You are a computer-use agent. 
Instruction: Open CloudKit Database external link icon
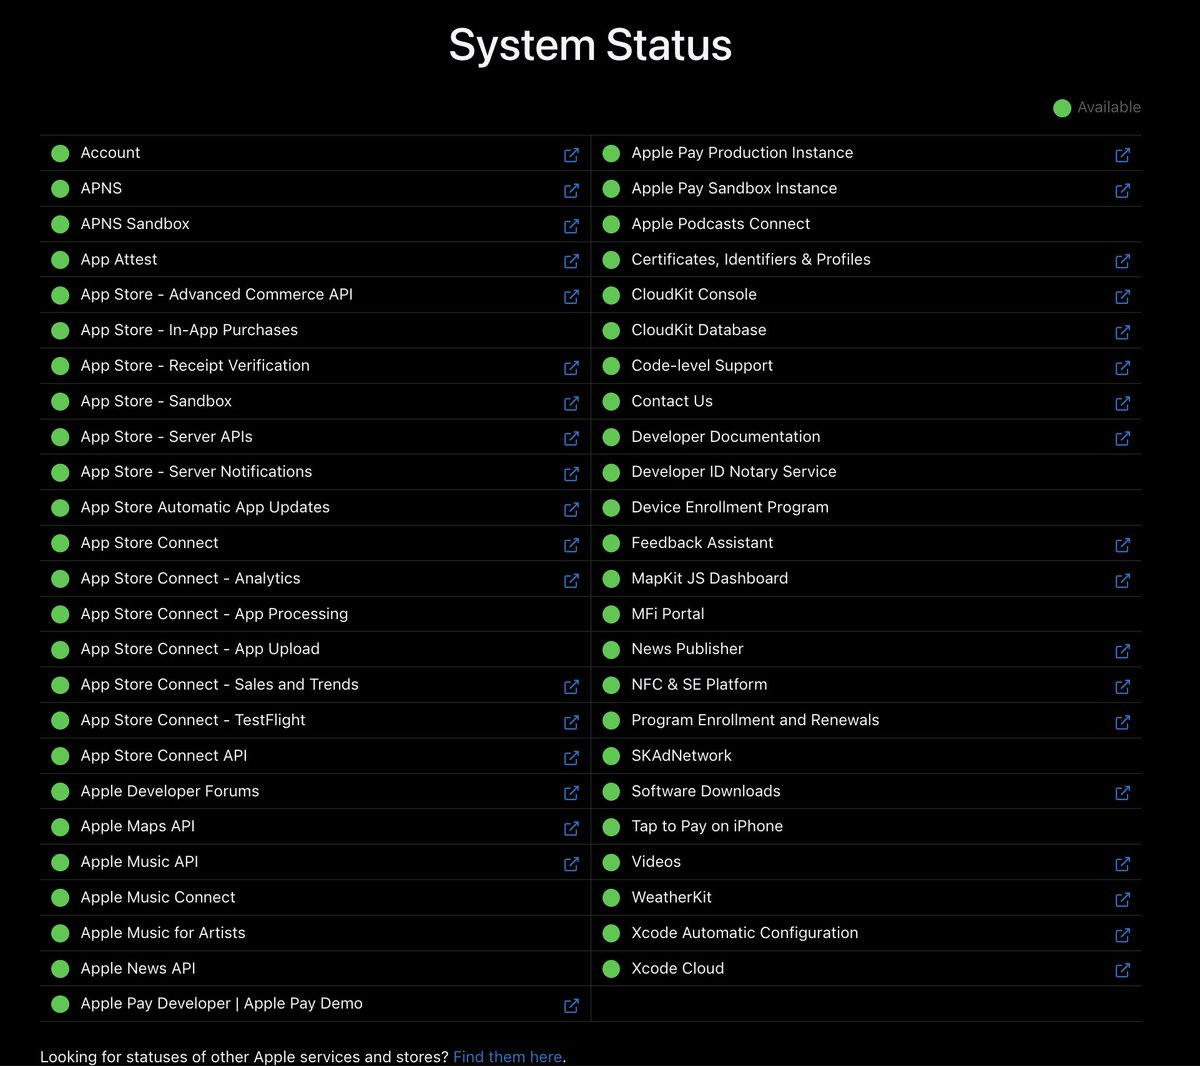click(1123, 331)
